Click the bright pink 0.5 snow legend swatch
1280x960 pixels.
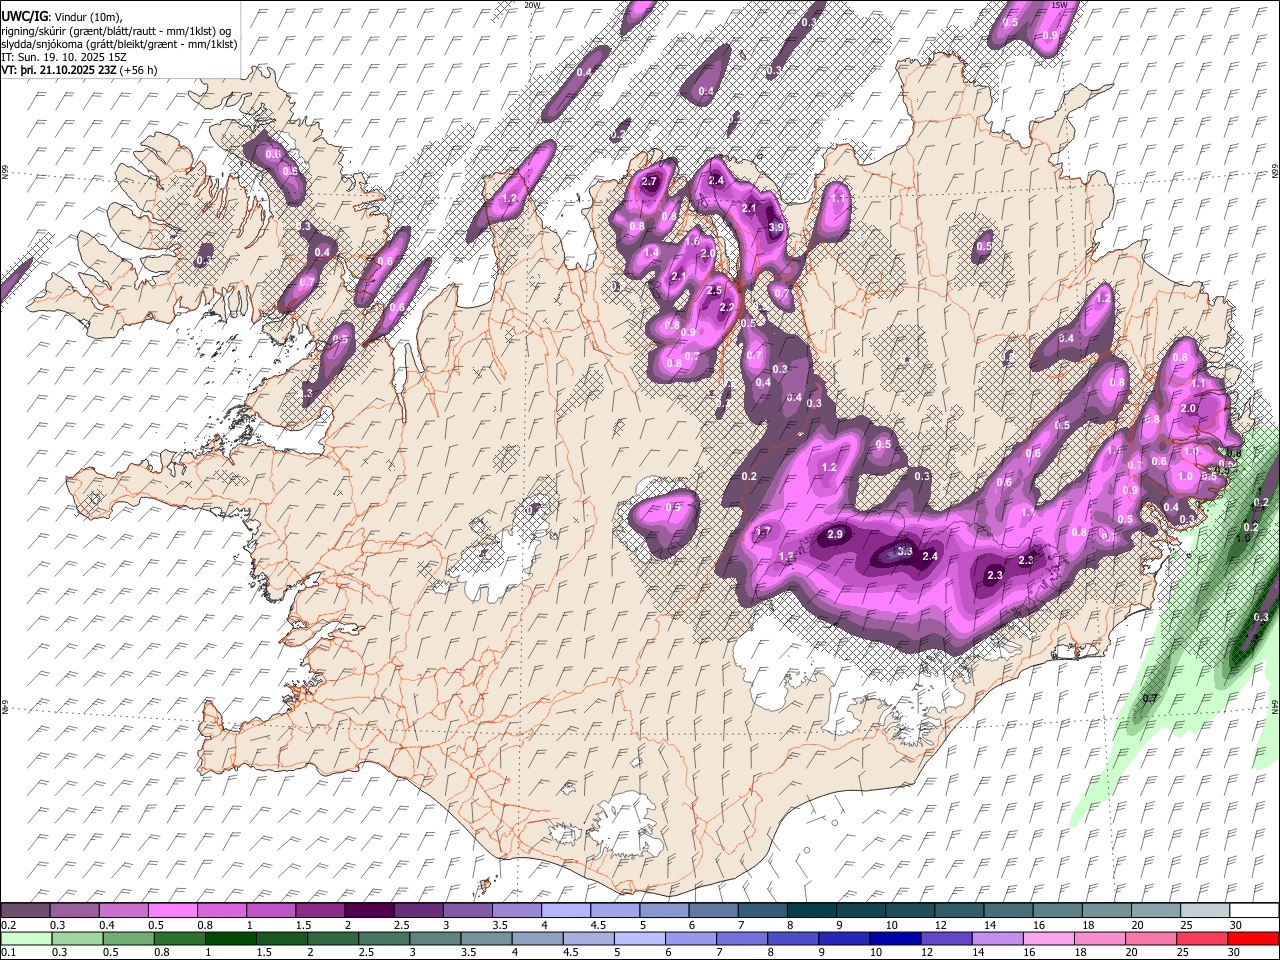click(x=173, y=911)
